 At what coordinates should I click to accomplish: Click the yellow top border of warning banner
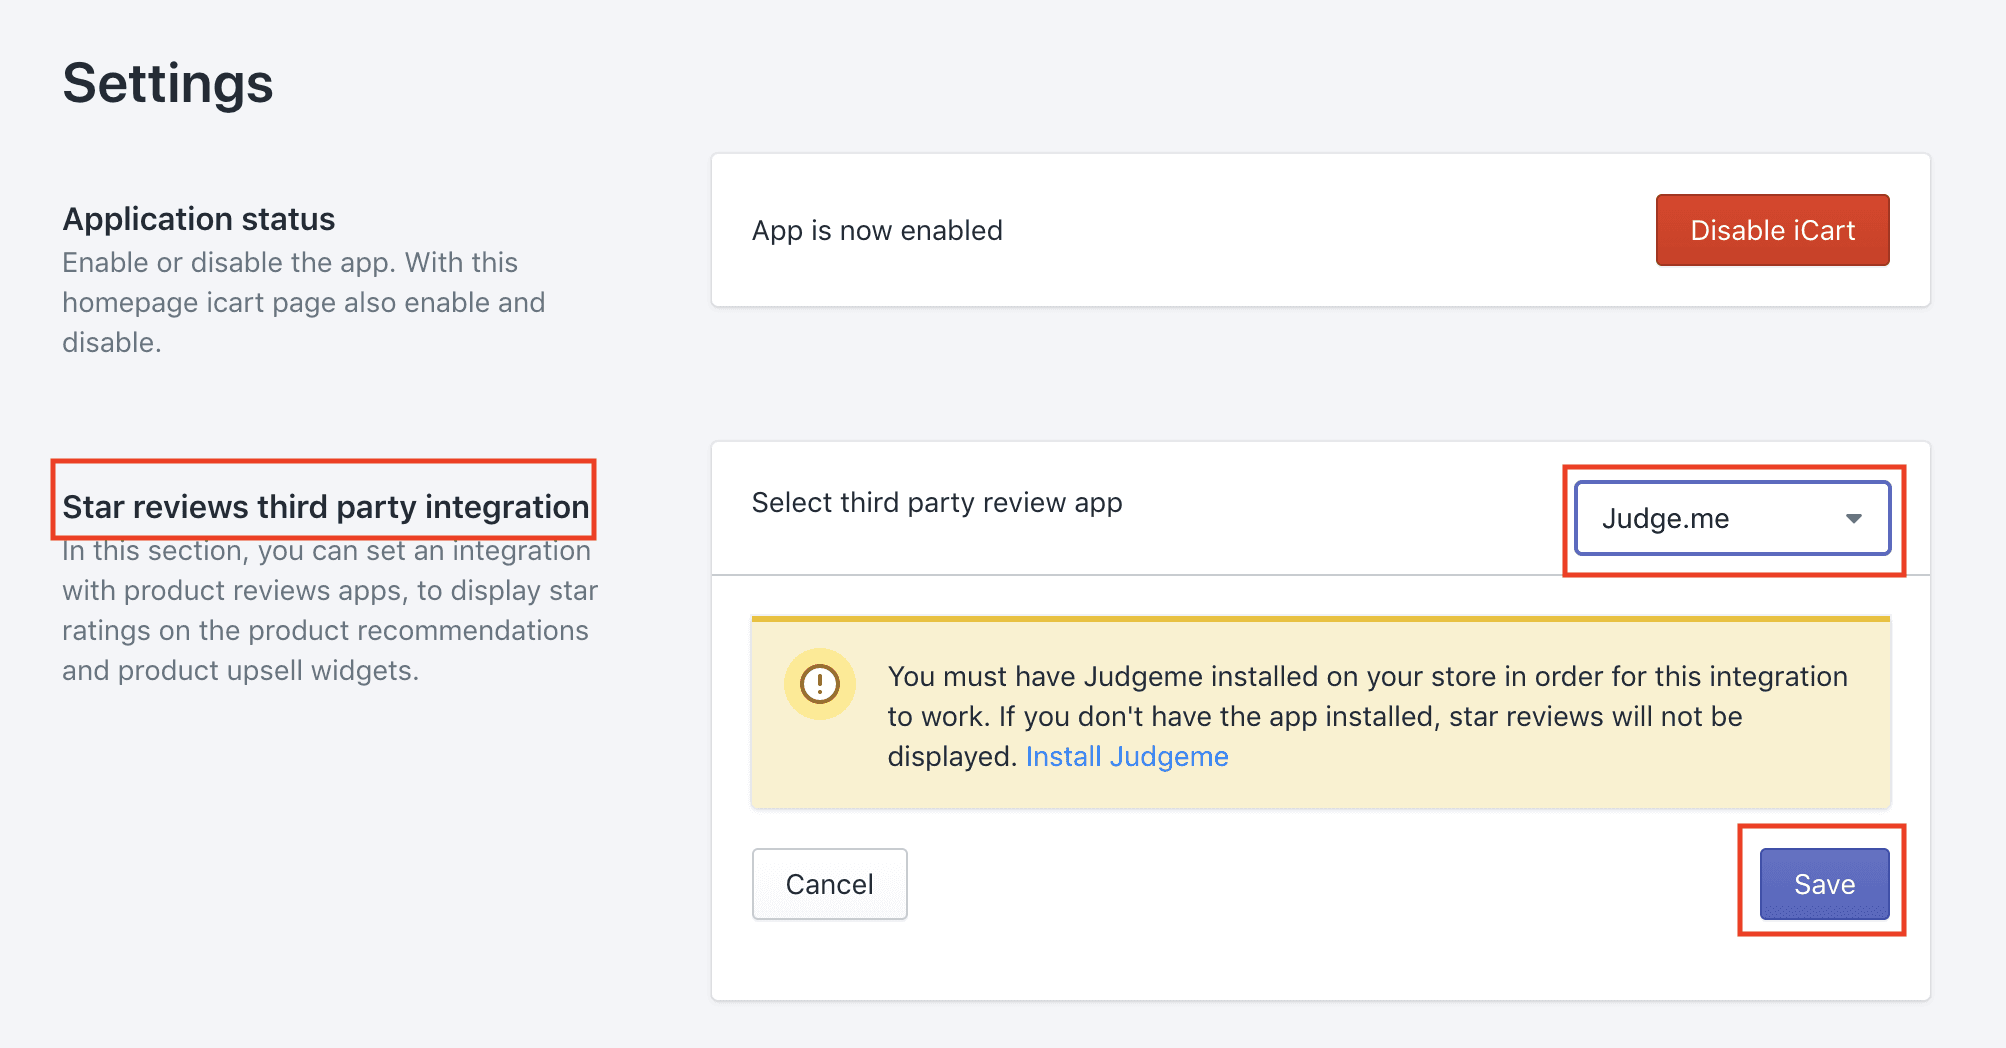pos(1320,619)
